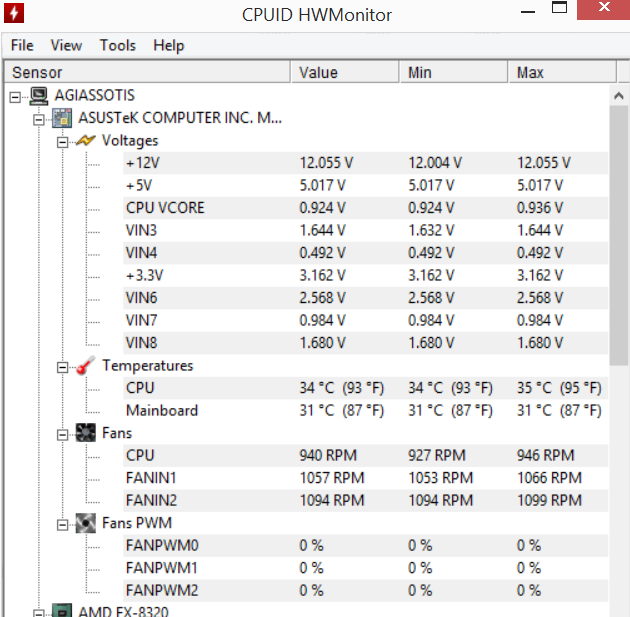This screenshot has width=630, height=617.
Task: Open the View menu
Action: click(x=66, y=45)
